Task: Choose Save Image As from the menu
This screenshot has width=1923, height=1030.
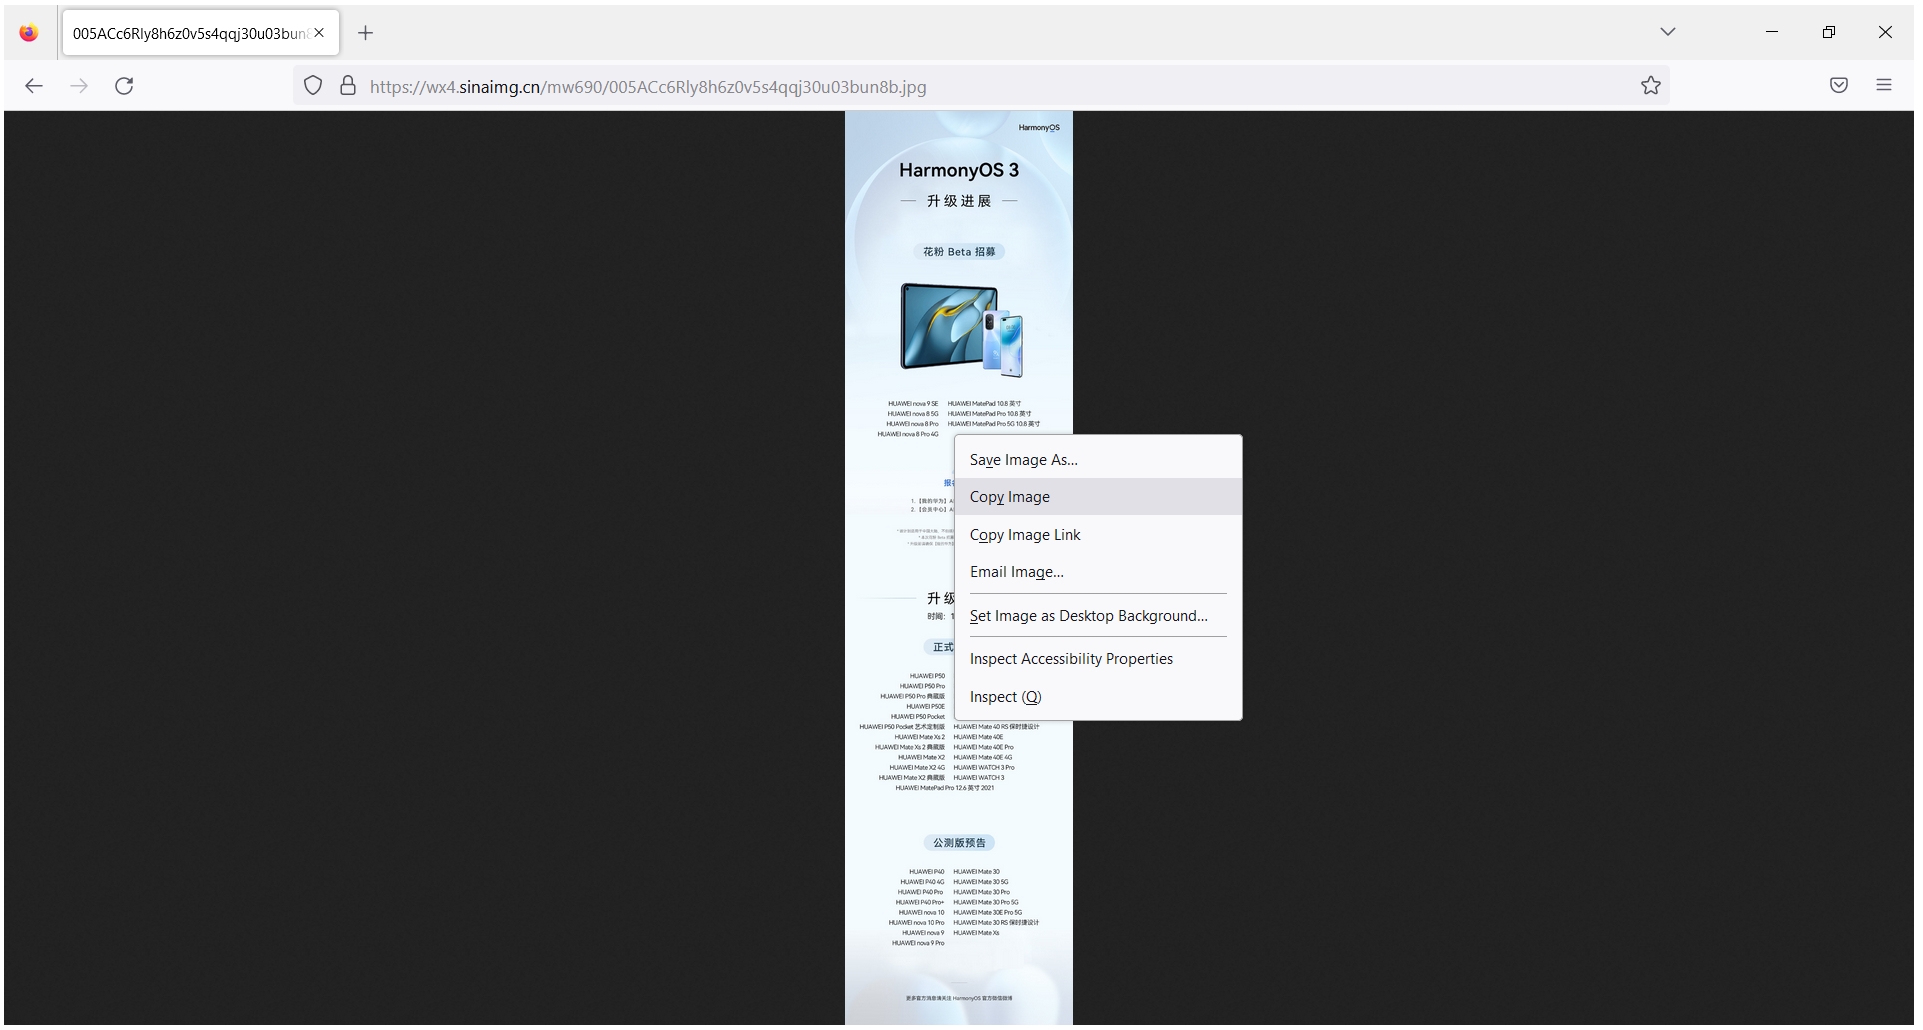Action: (1023, 459)
